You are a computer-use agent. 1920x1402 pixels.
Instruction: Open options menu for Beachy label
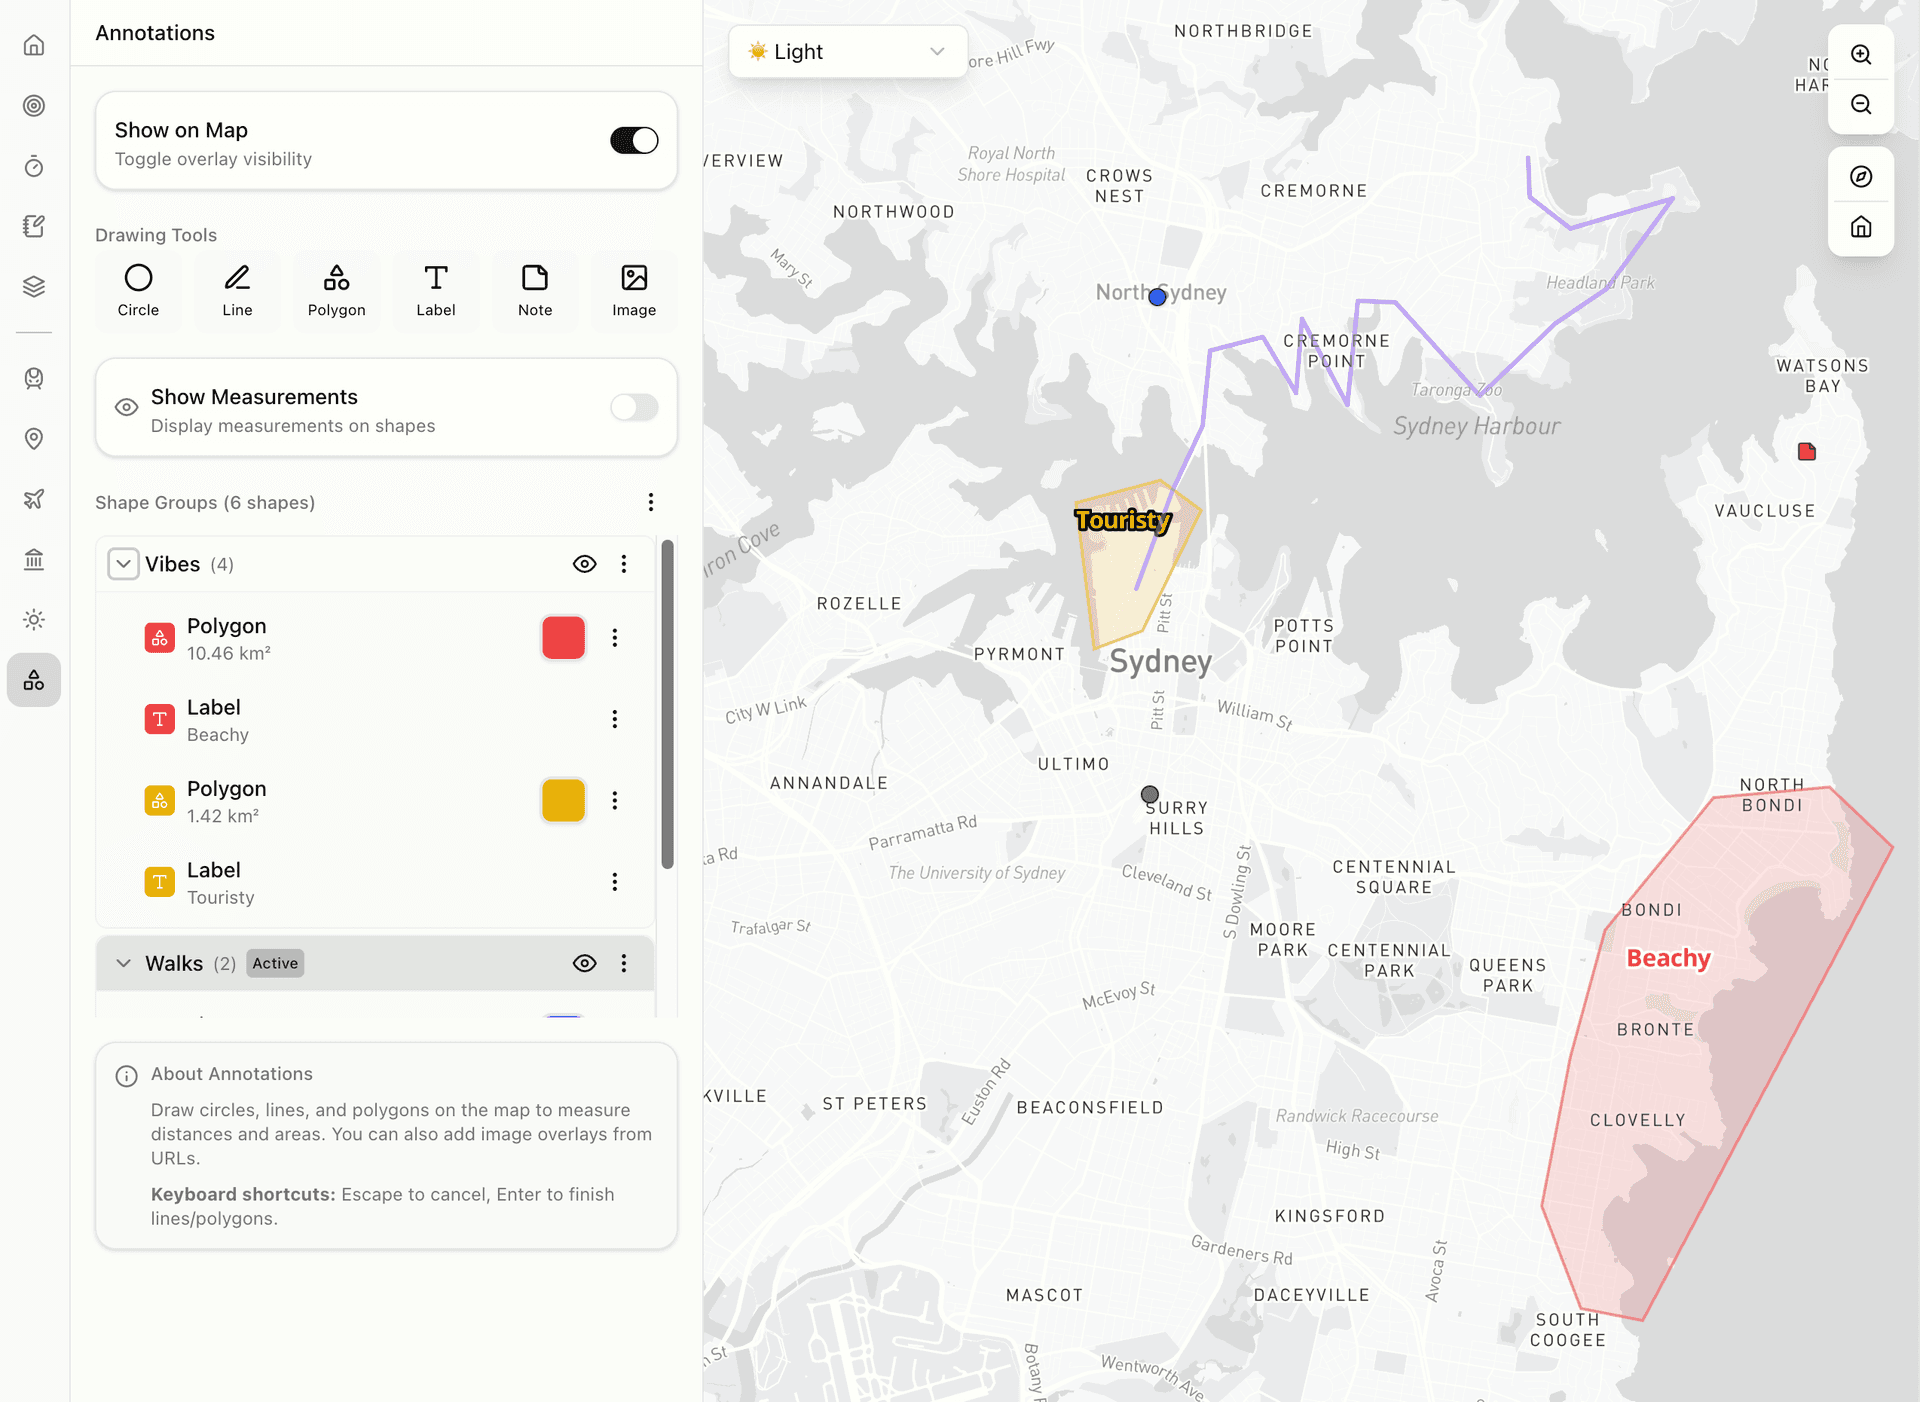click(615, 719)
